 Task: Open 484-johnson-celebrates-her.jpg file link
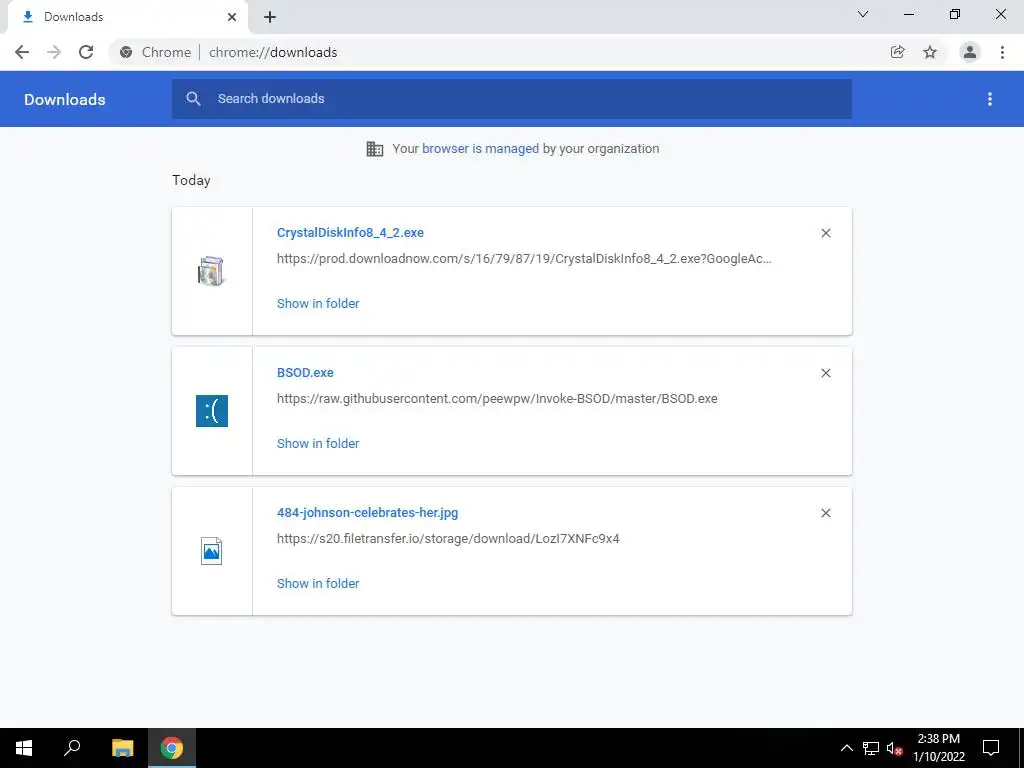[x=368, y=513]
